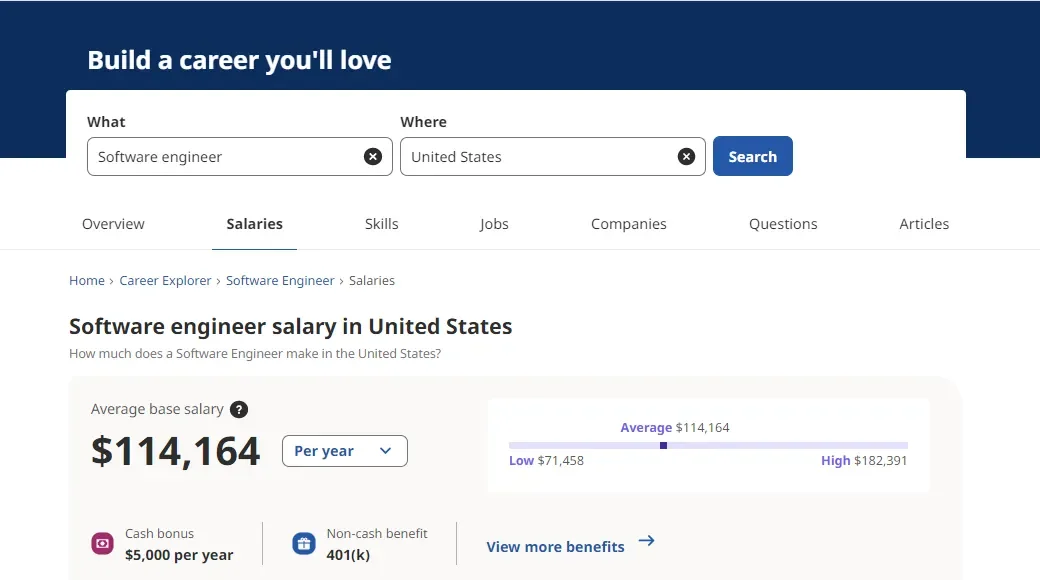Clear the Software engineer search field
Image resolution: width=1040 pixels, height=580 pixels.
tap(373, 157)
